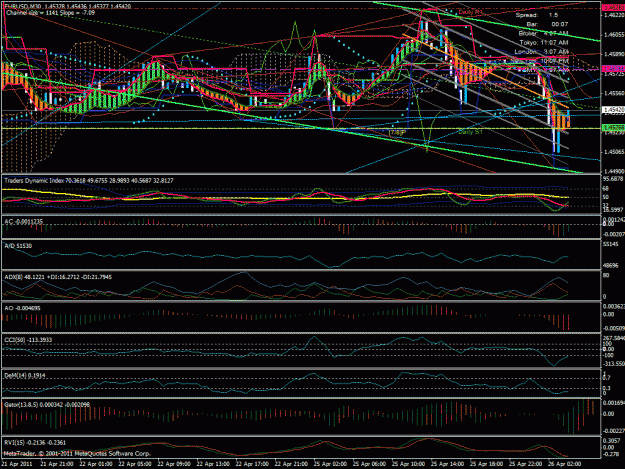Image resolution: width=625 pixels, height=469 pixels.
Task: Click the 1.46055 price axis label
Action: 614,35
